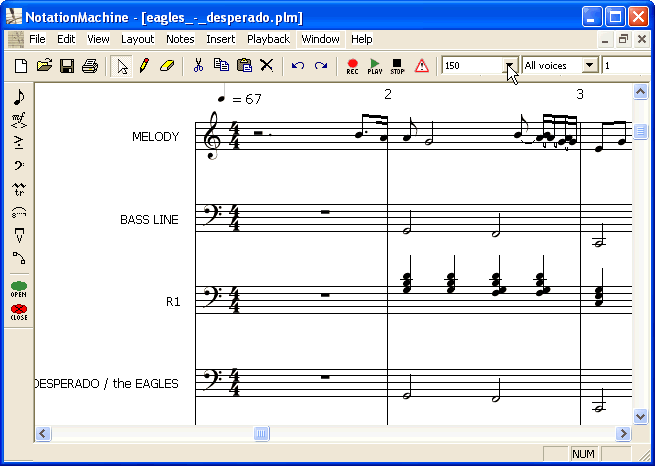This screenshot has width=655, height=466.
Task: Print the score with printer icon
Action: point(90,66)
